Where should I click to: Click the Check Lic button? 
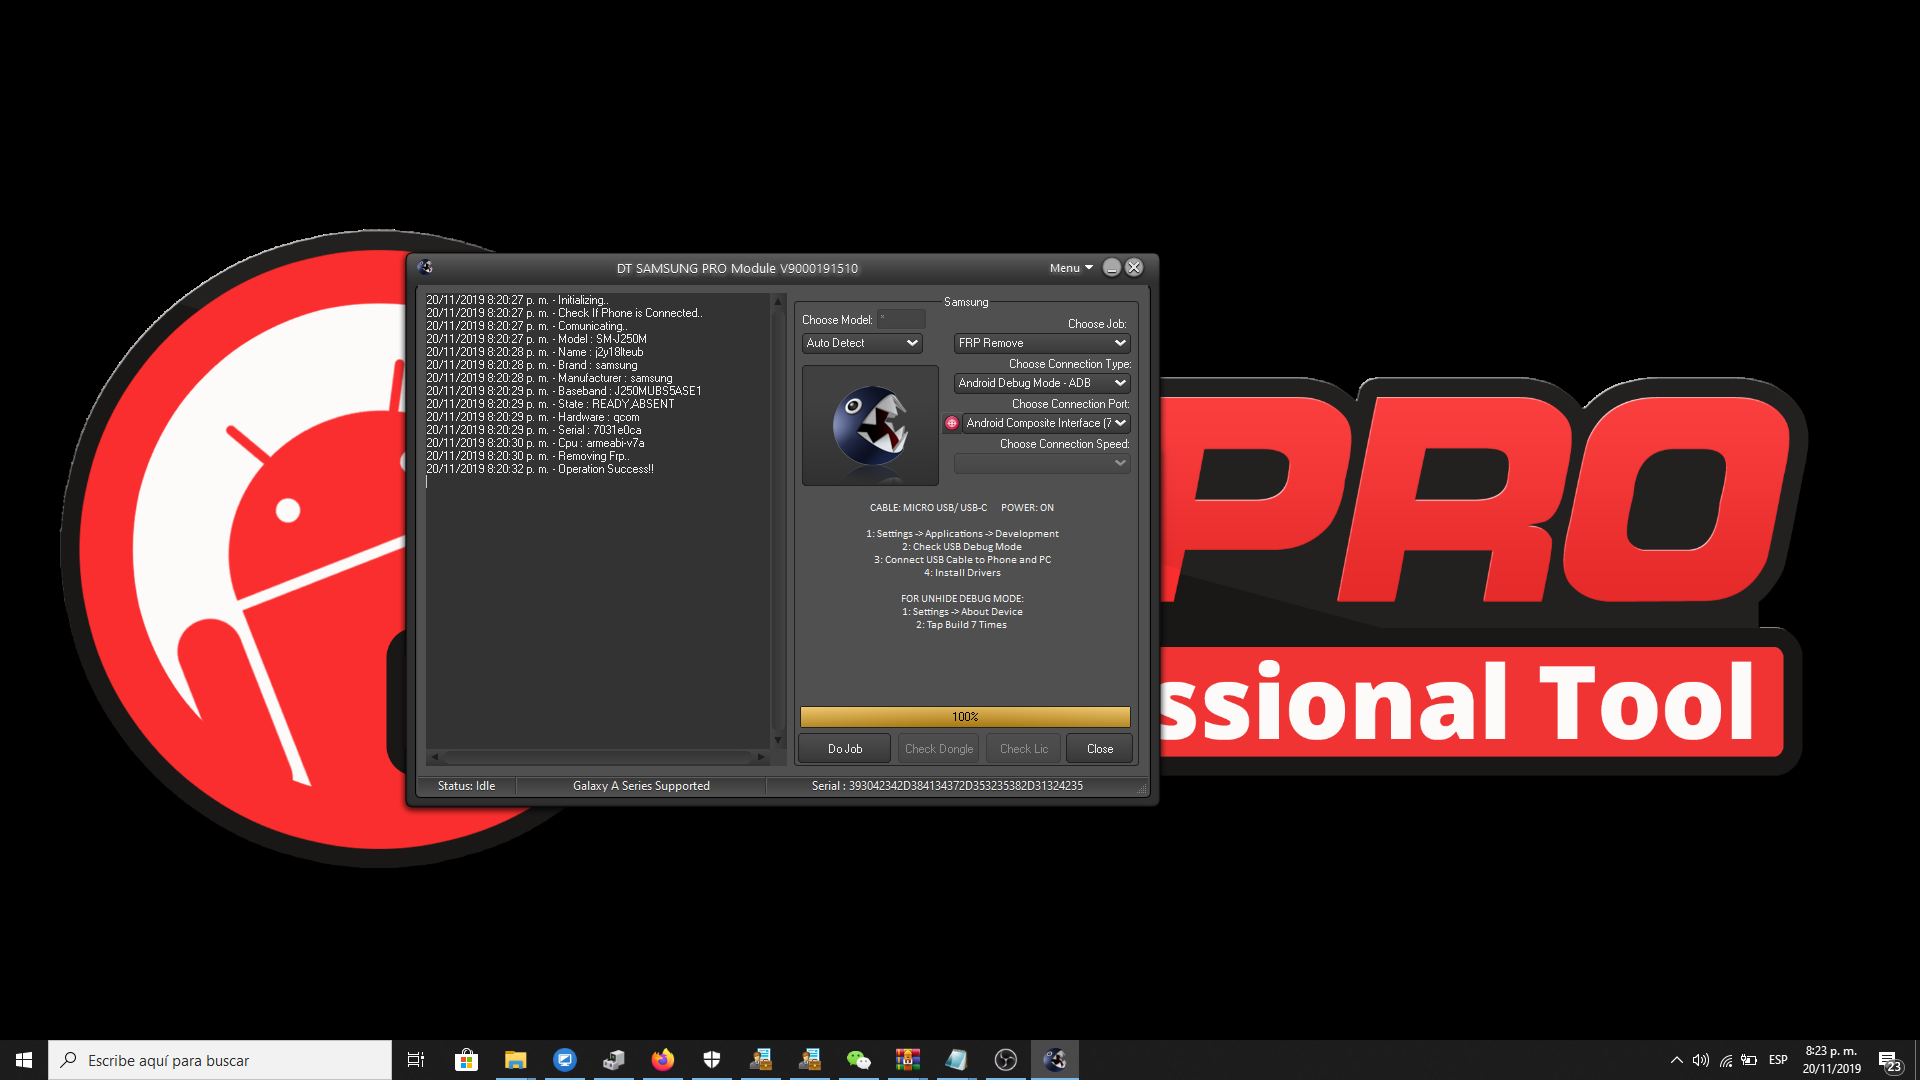click(x=1024, y=749)
